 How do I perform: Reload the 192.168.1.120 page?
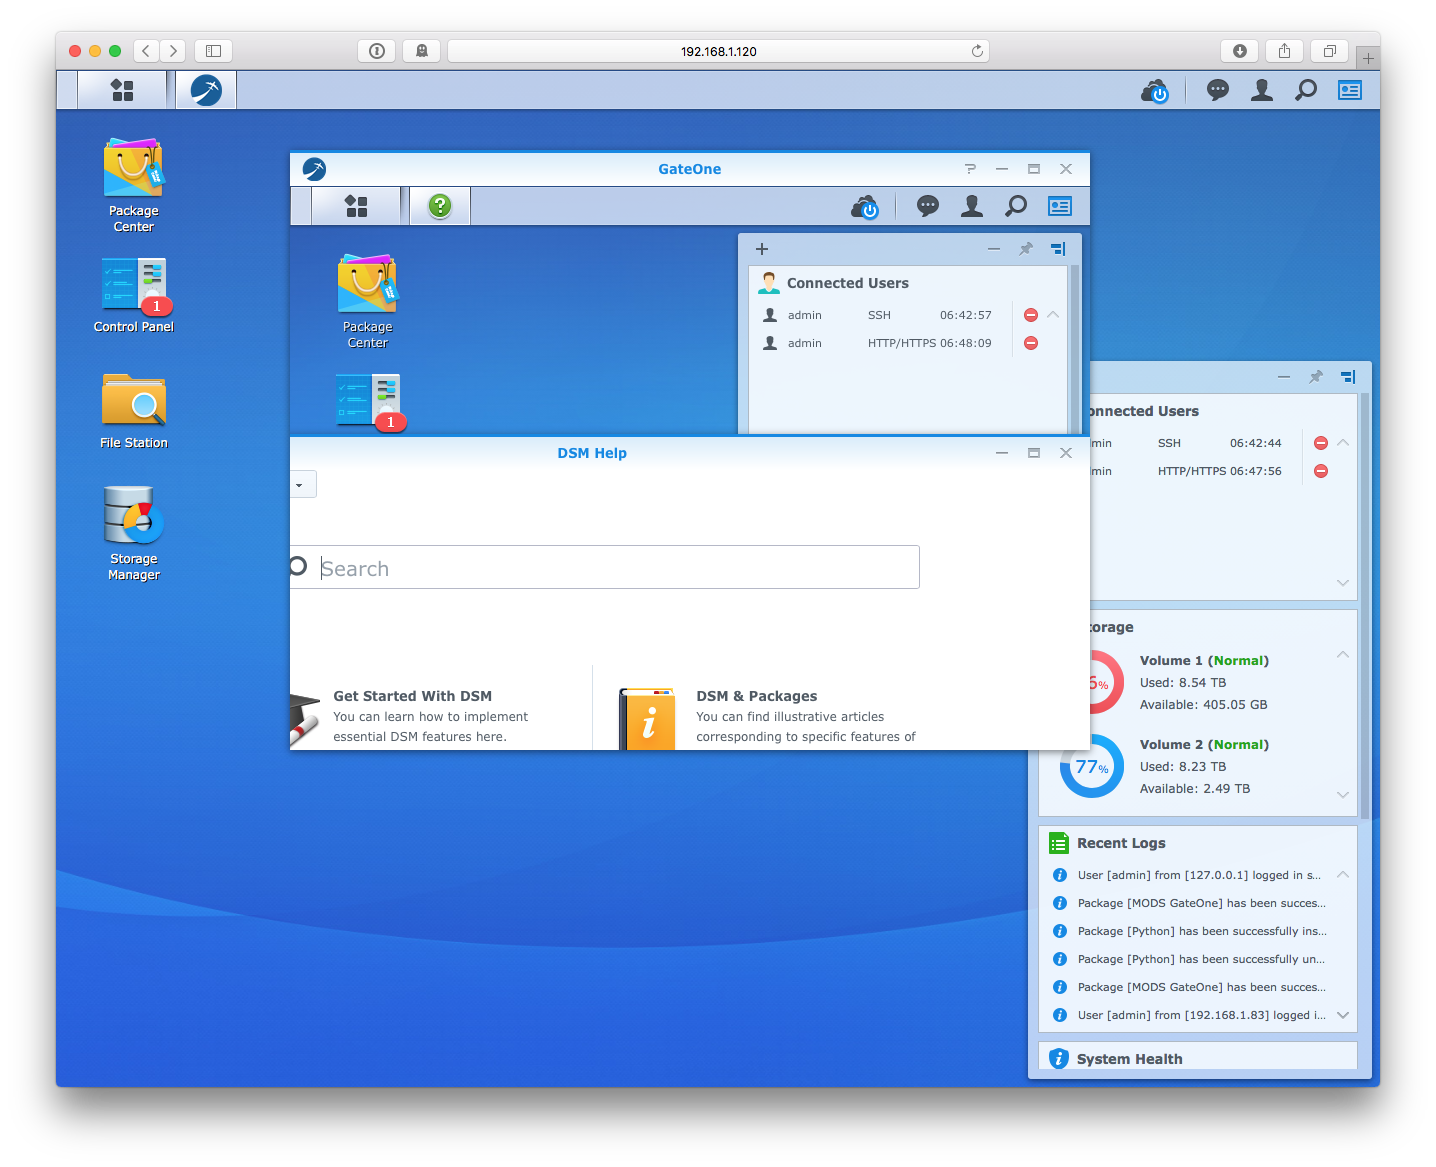(977, 51)
